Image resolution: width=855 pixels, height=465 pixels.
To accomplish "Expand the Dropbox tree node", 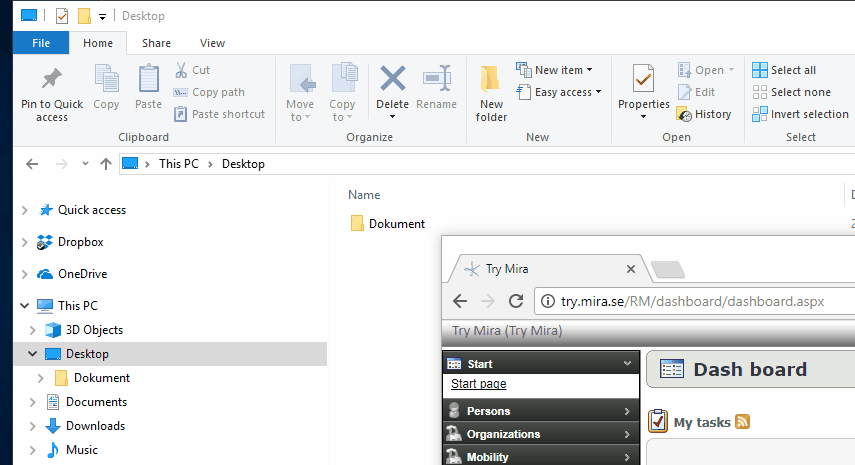I will (x=25, y=242).
